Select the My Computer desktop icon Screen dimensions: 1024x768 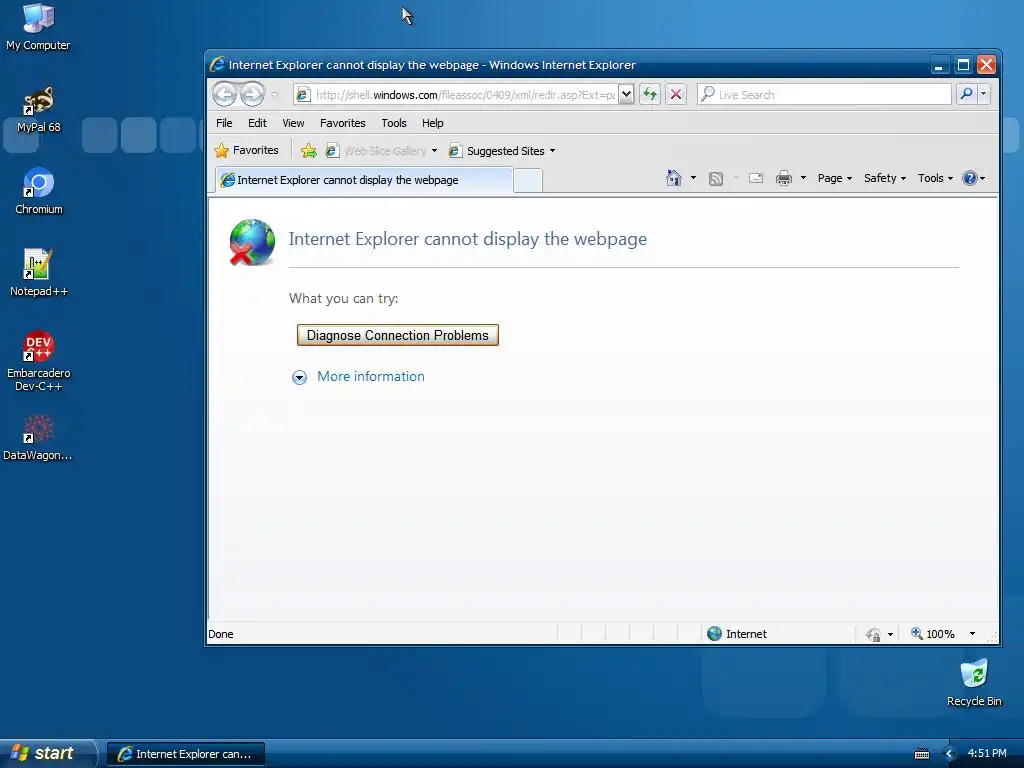(x=39, y=27)
